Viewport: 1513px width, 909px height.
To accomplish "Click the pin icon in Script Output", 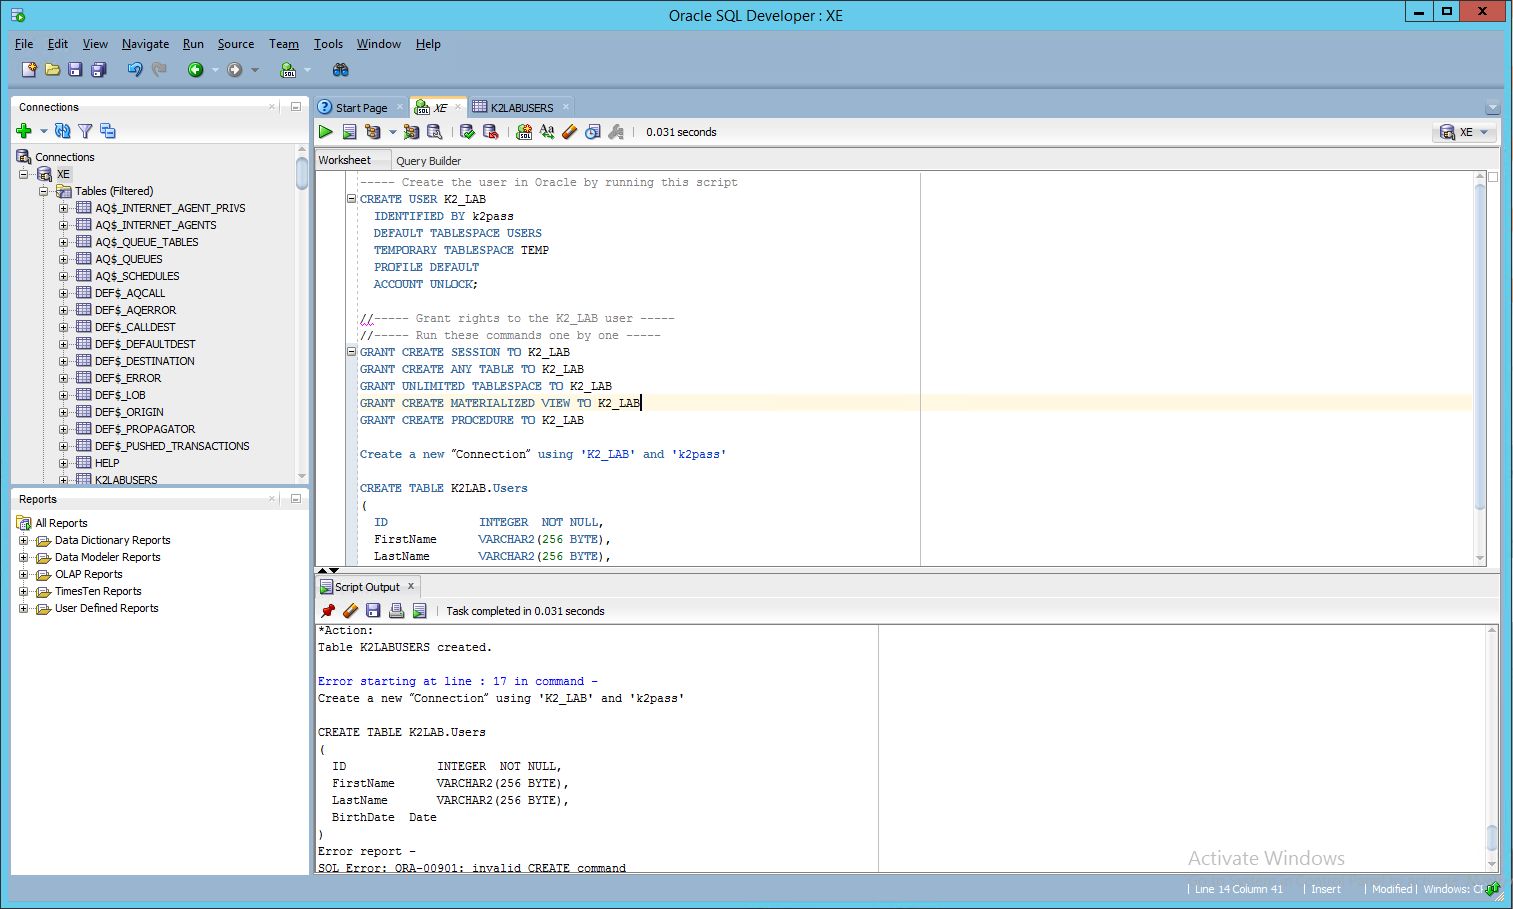I will (x=328, y=611).
